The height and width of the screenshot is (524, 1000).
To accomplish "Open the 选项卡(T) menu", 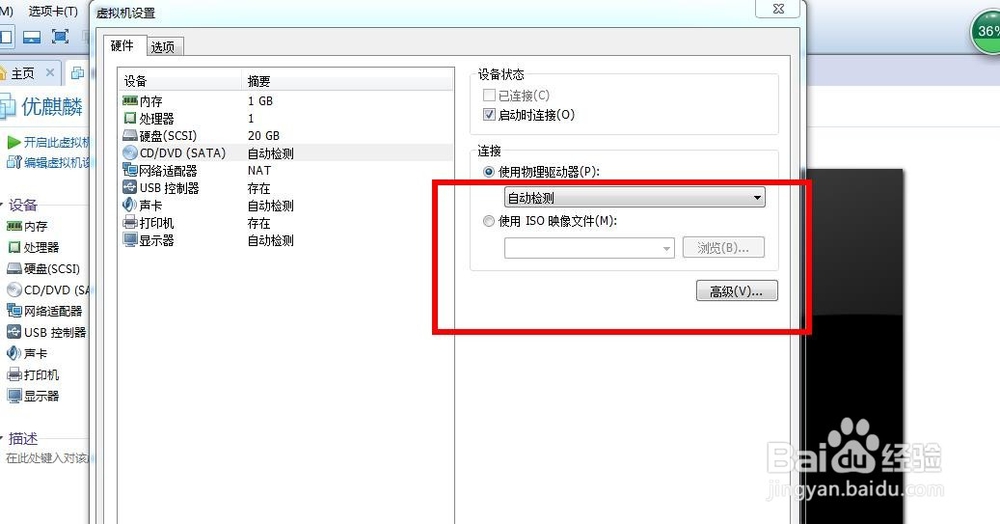I will click(x=53, y=11).
